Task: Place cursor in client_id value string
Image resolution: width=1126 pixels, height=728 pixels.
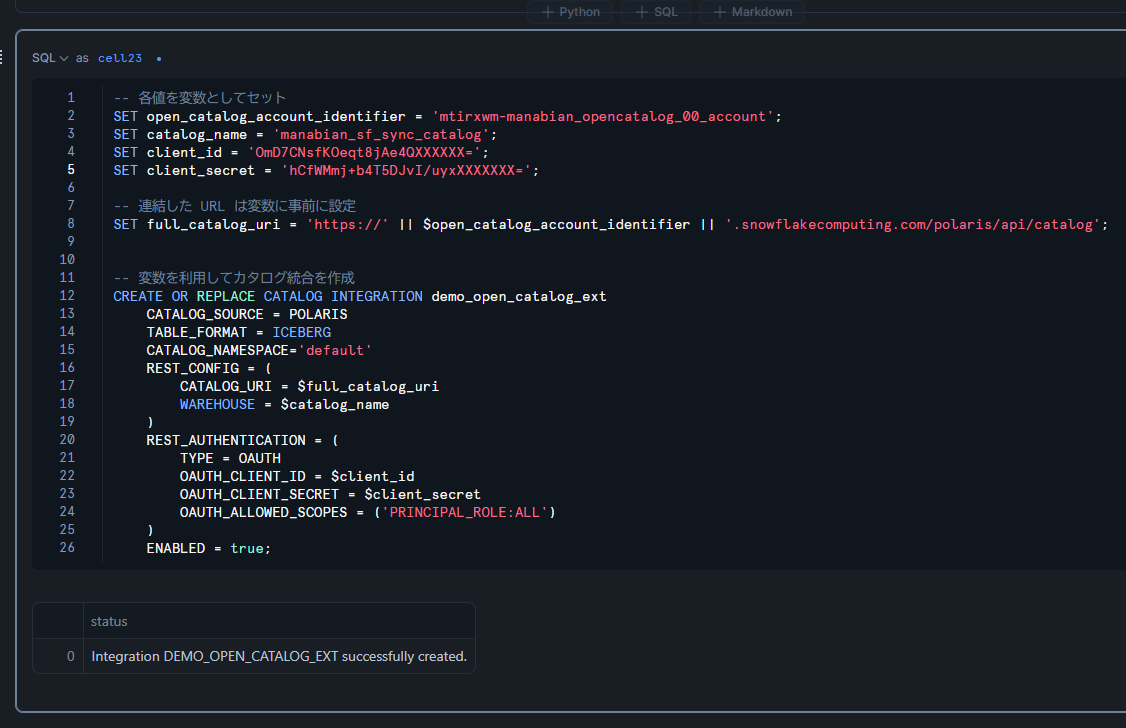Action: pyautogui.click(x=364, y=152)
